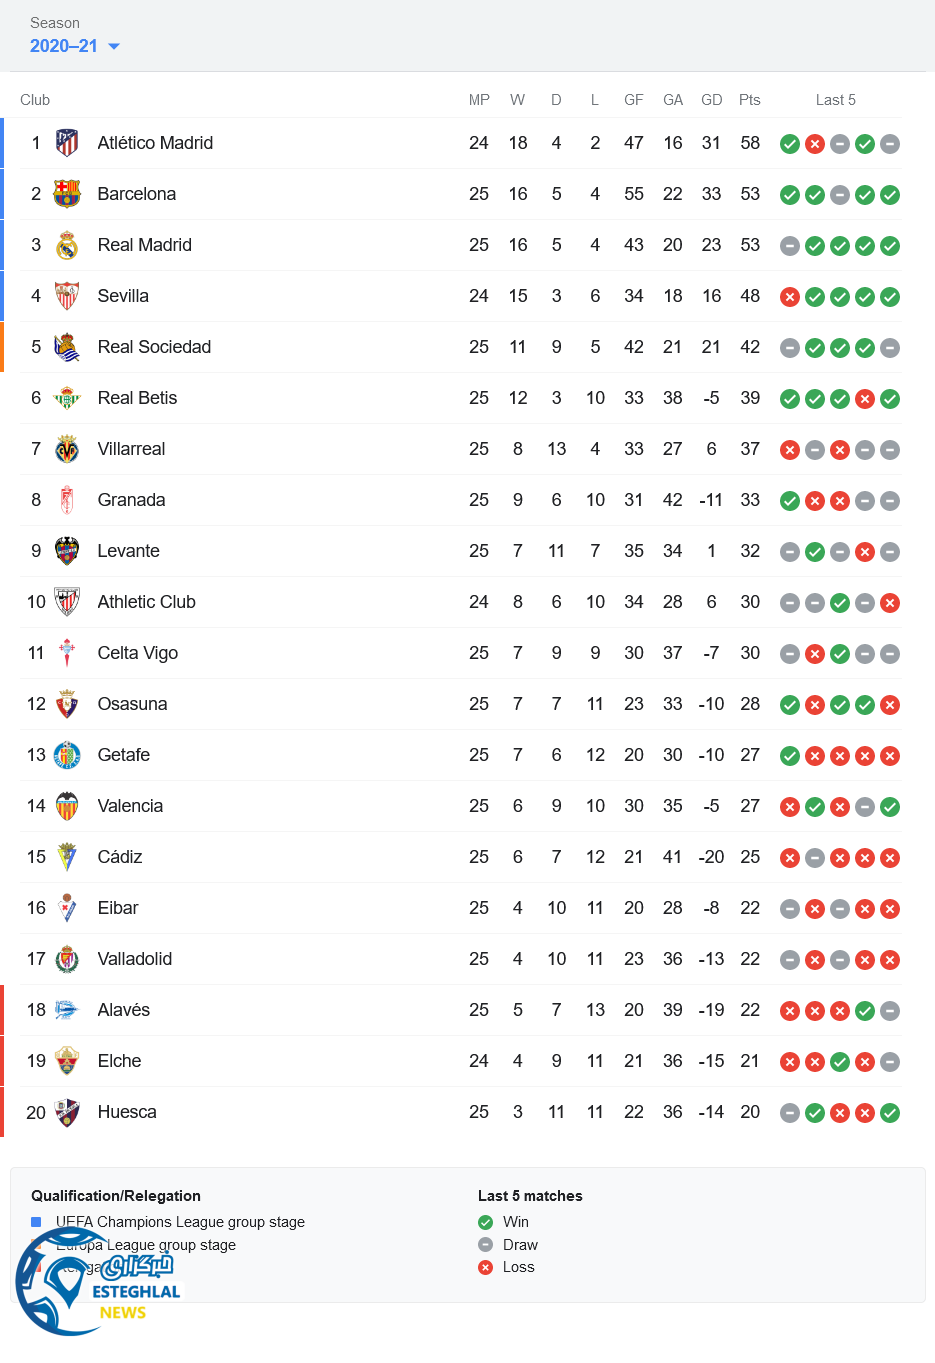
Task: Click the Atlético Madrid club crest
Action: 67,143
